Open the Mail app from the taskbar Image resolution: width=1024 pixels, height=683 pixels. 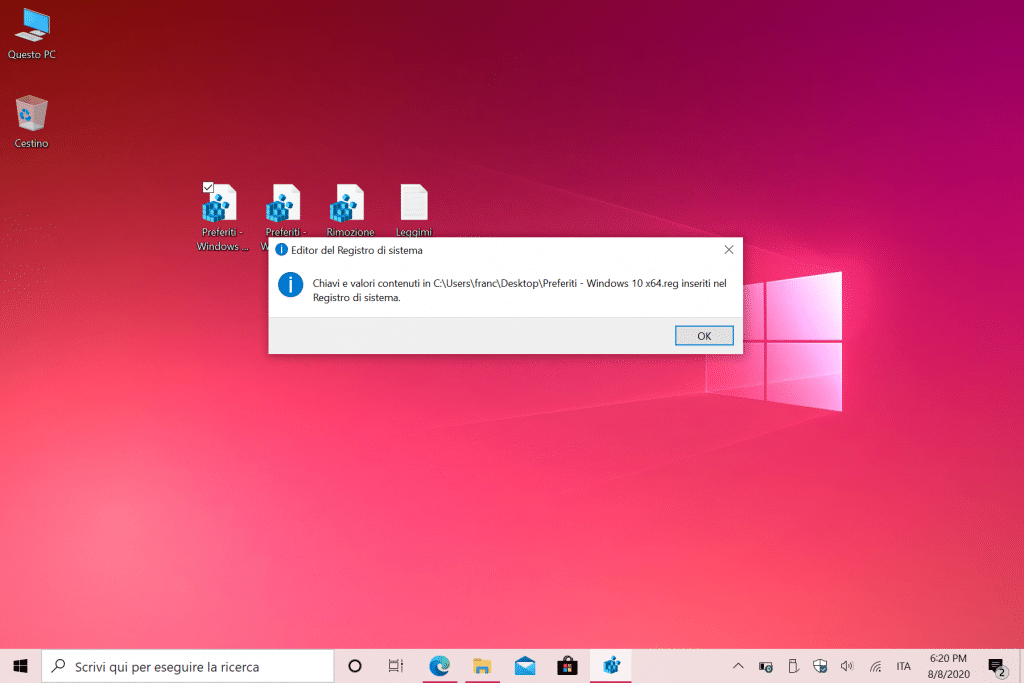pyautogui.click(x=525, y=666)
